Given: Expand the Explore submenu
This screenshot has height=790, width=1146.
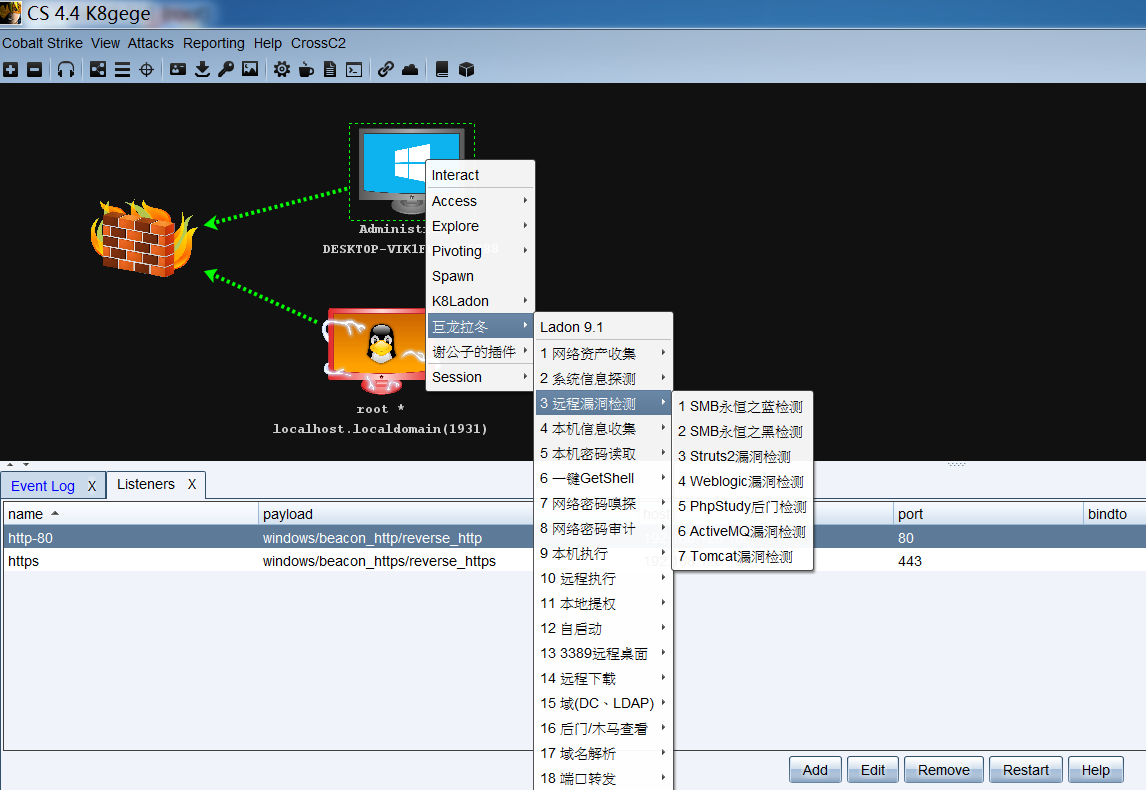Looking at the screenshot, I should pyautogui.click(x=480, y=226).
